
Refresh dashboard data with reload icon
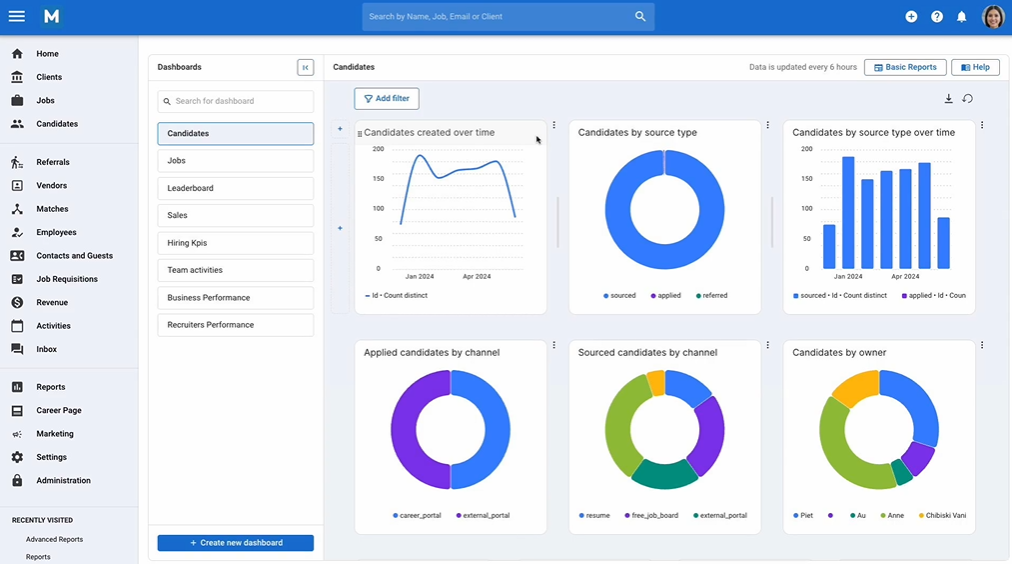967,99
